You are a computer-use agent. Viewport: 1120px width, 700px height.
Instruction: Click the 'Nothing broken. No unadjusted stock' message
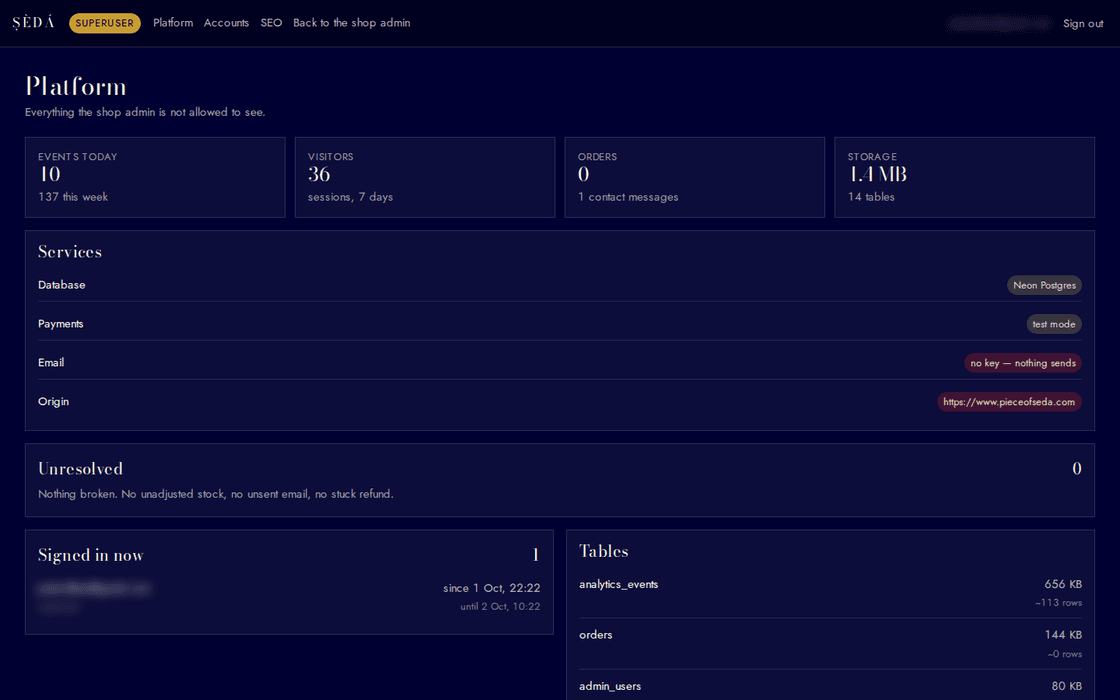point(216,494)
